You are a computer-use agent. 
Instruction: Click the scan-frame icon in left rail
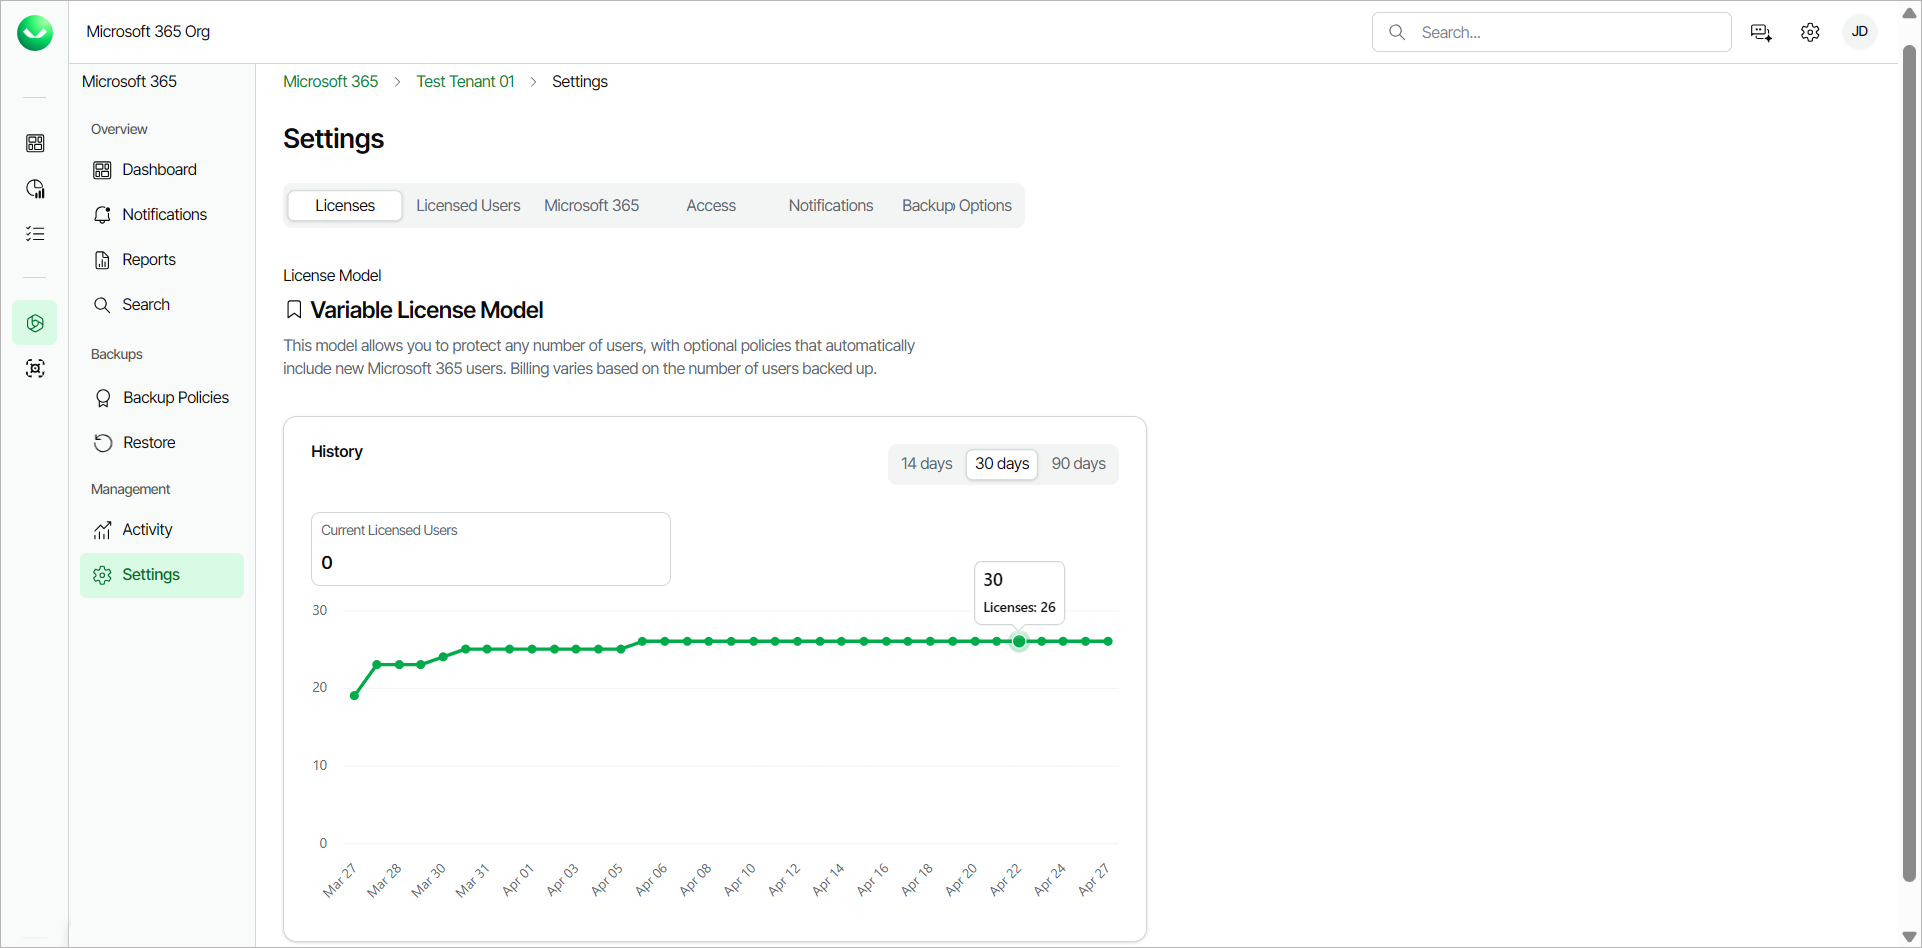[35, 368]
